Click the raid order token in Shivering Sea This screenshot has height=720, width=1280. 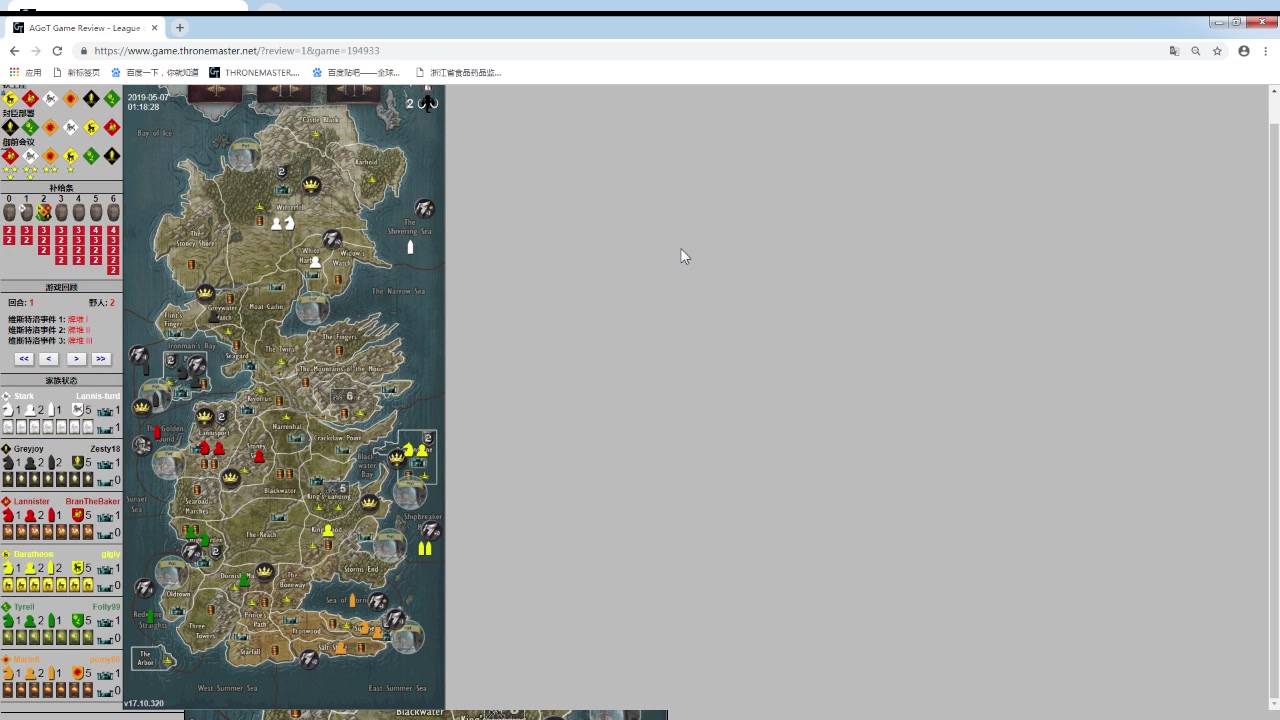coord(425,208)
